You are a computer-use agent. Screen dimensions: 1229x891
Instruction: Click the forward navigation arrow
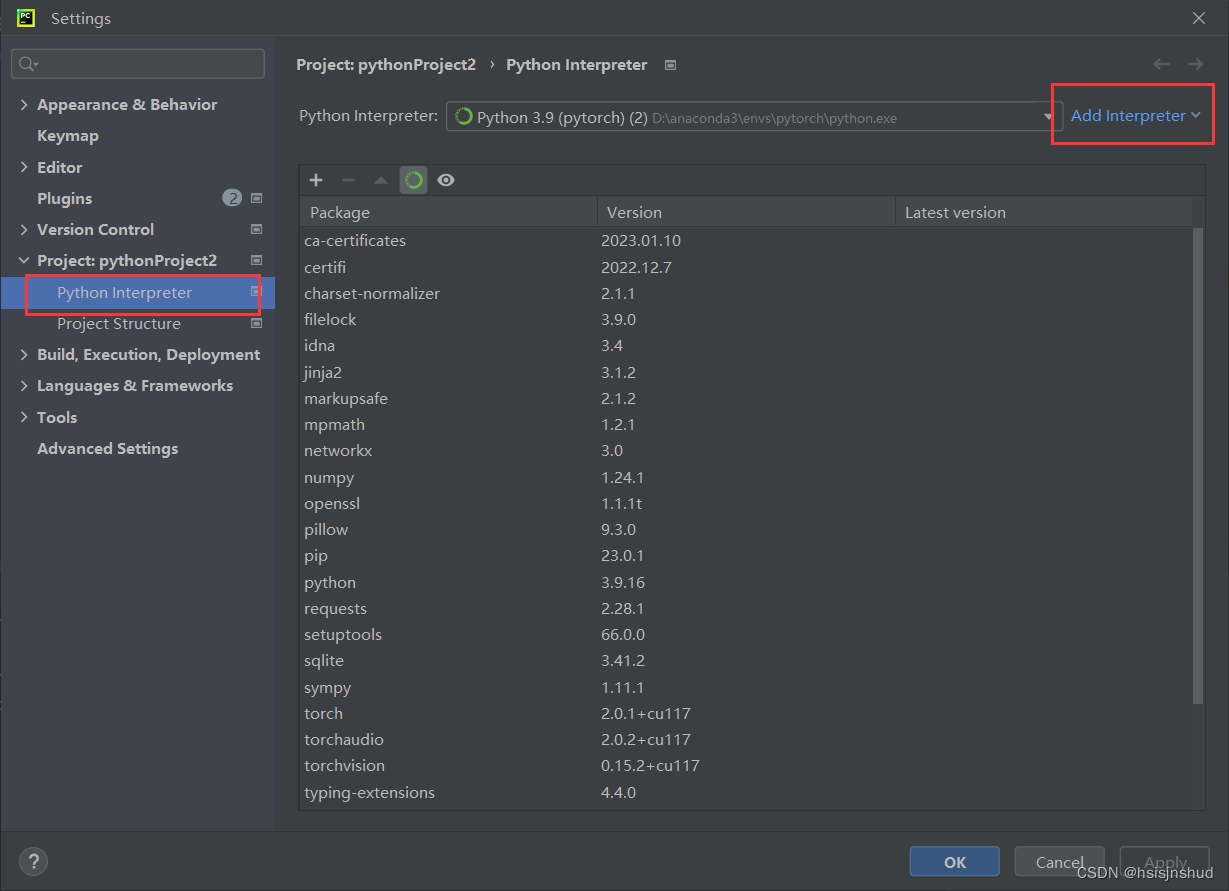(x=1195, y=64)
